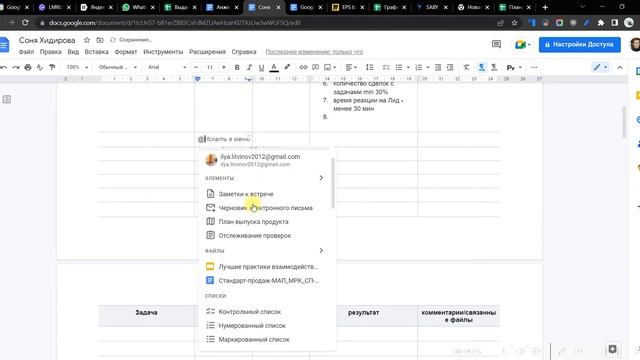640x360 pixels.
Task: Open the Файл menu
Action: click(x=27, y=52)
